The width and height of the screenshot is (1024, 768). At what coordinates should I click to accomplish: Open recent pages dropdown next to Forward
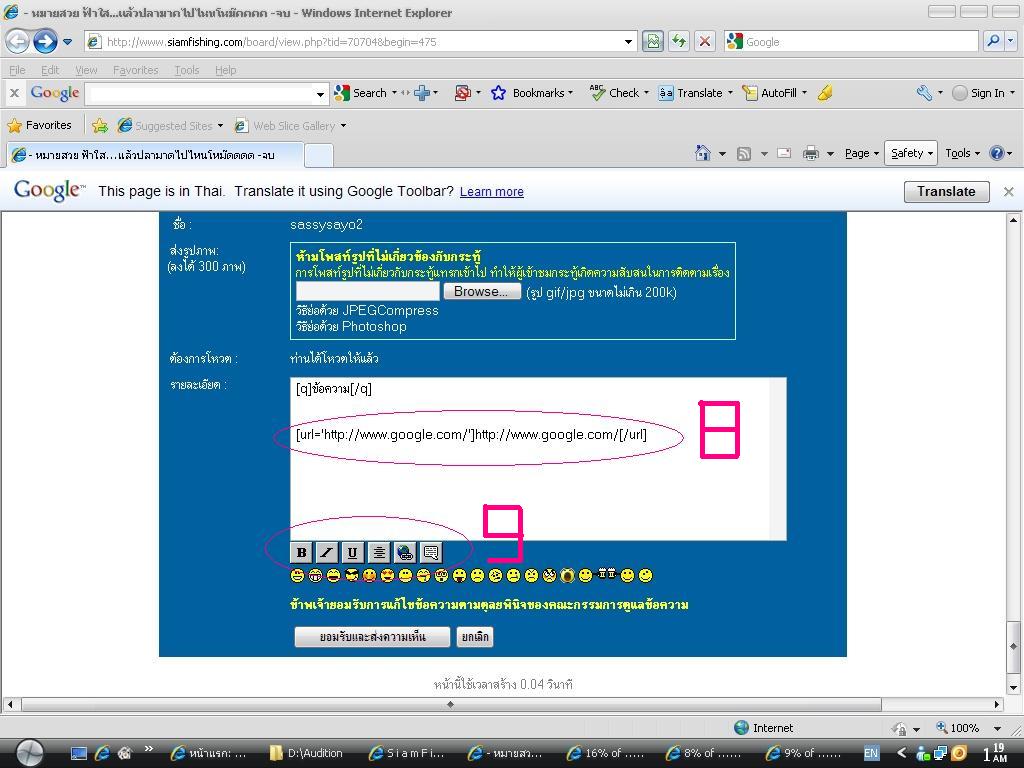[67, 42]
